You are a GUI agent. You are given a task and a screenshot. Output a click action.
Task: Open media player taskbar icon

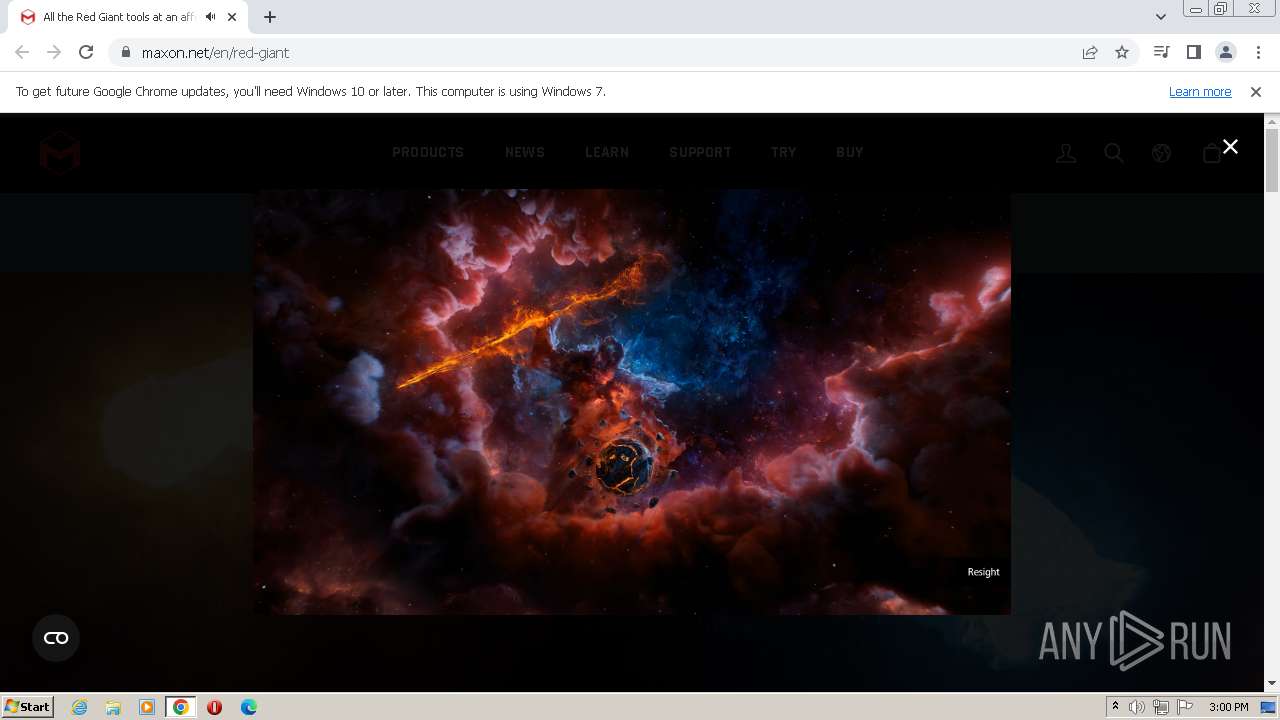pyautogui.click(x=147, y=707)
